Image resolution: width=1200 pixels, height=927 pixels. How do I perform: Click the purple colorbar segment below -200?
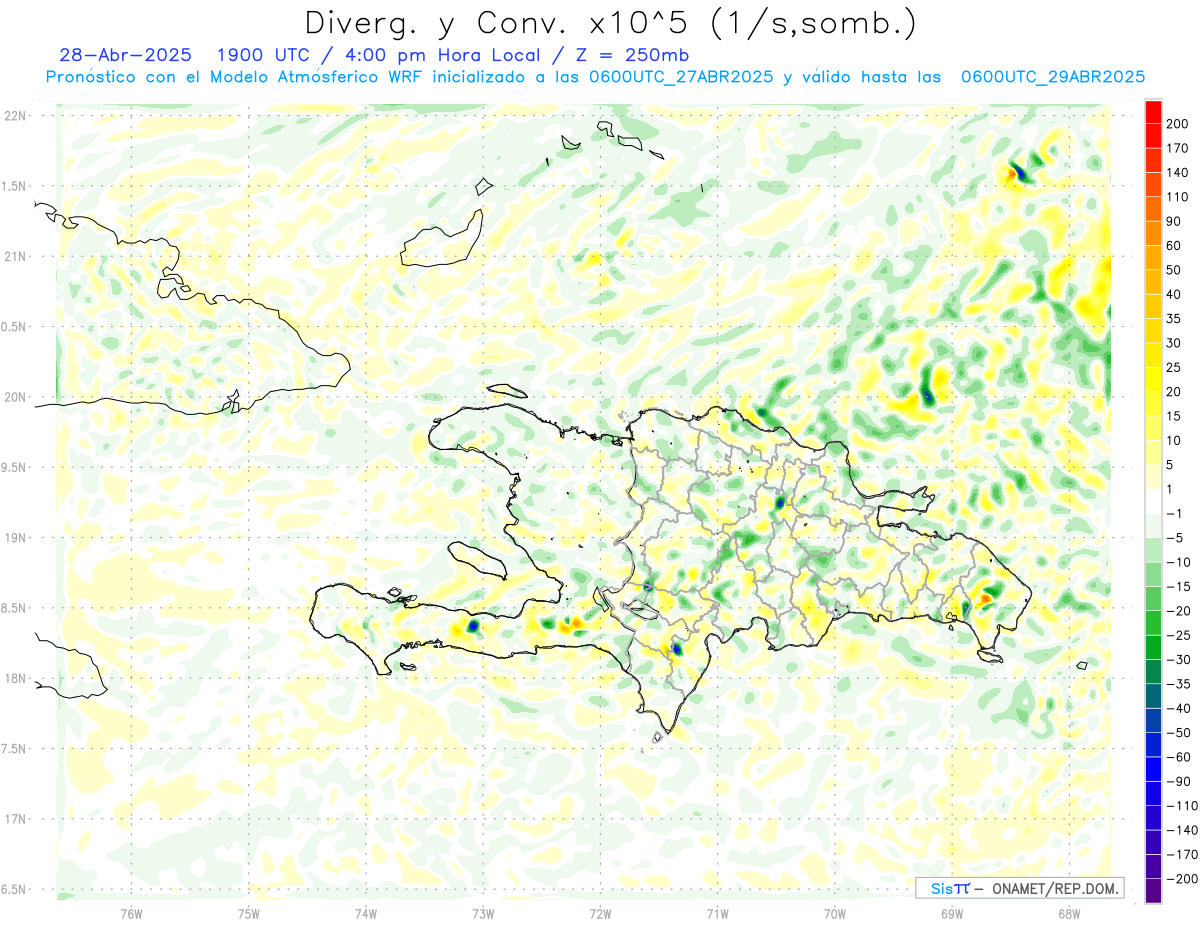pyautogui.click(x=1153, y=891)
